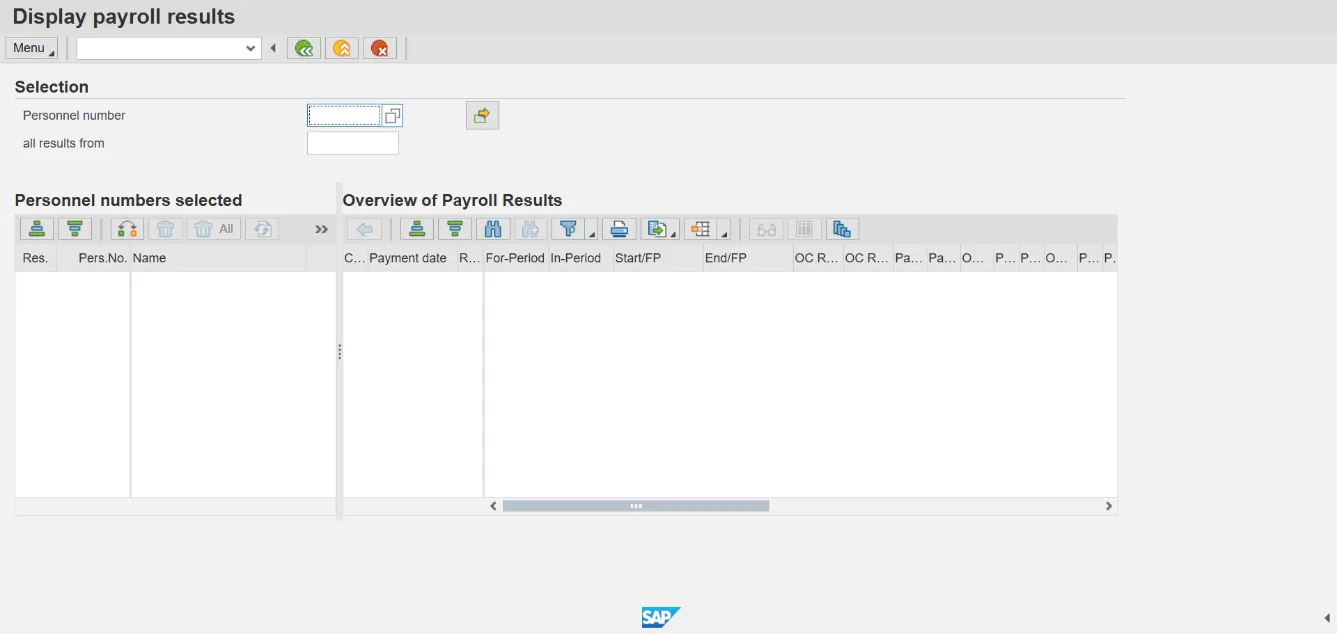The image size is (1337, 634).
Task: Click the For-Period column header
Action: pyautogui.click(x=515, y=258)
